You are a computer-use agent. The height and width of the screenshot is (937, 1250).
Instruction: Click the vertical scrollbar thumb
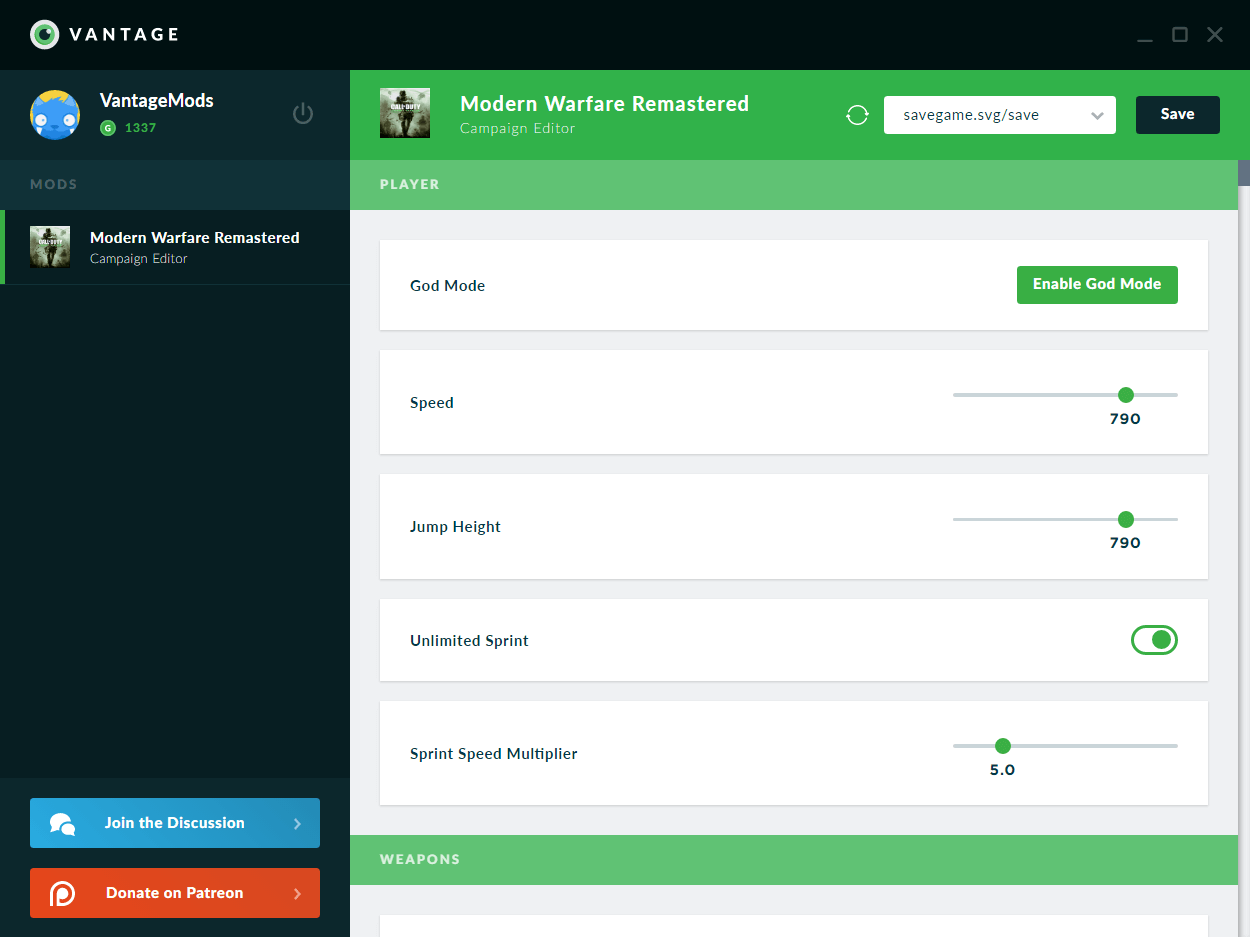click(x=1244, y=173)
